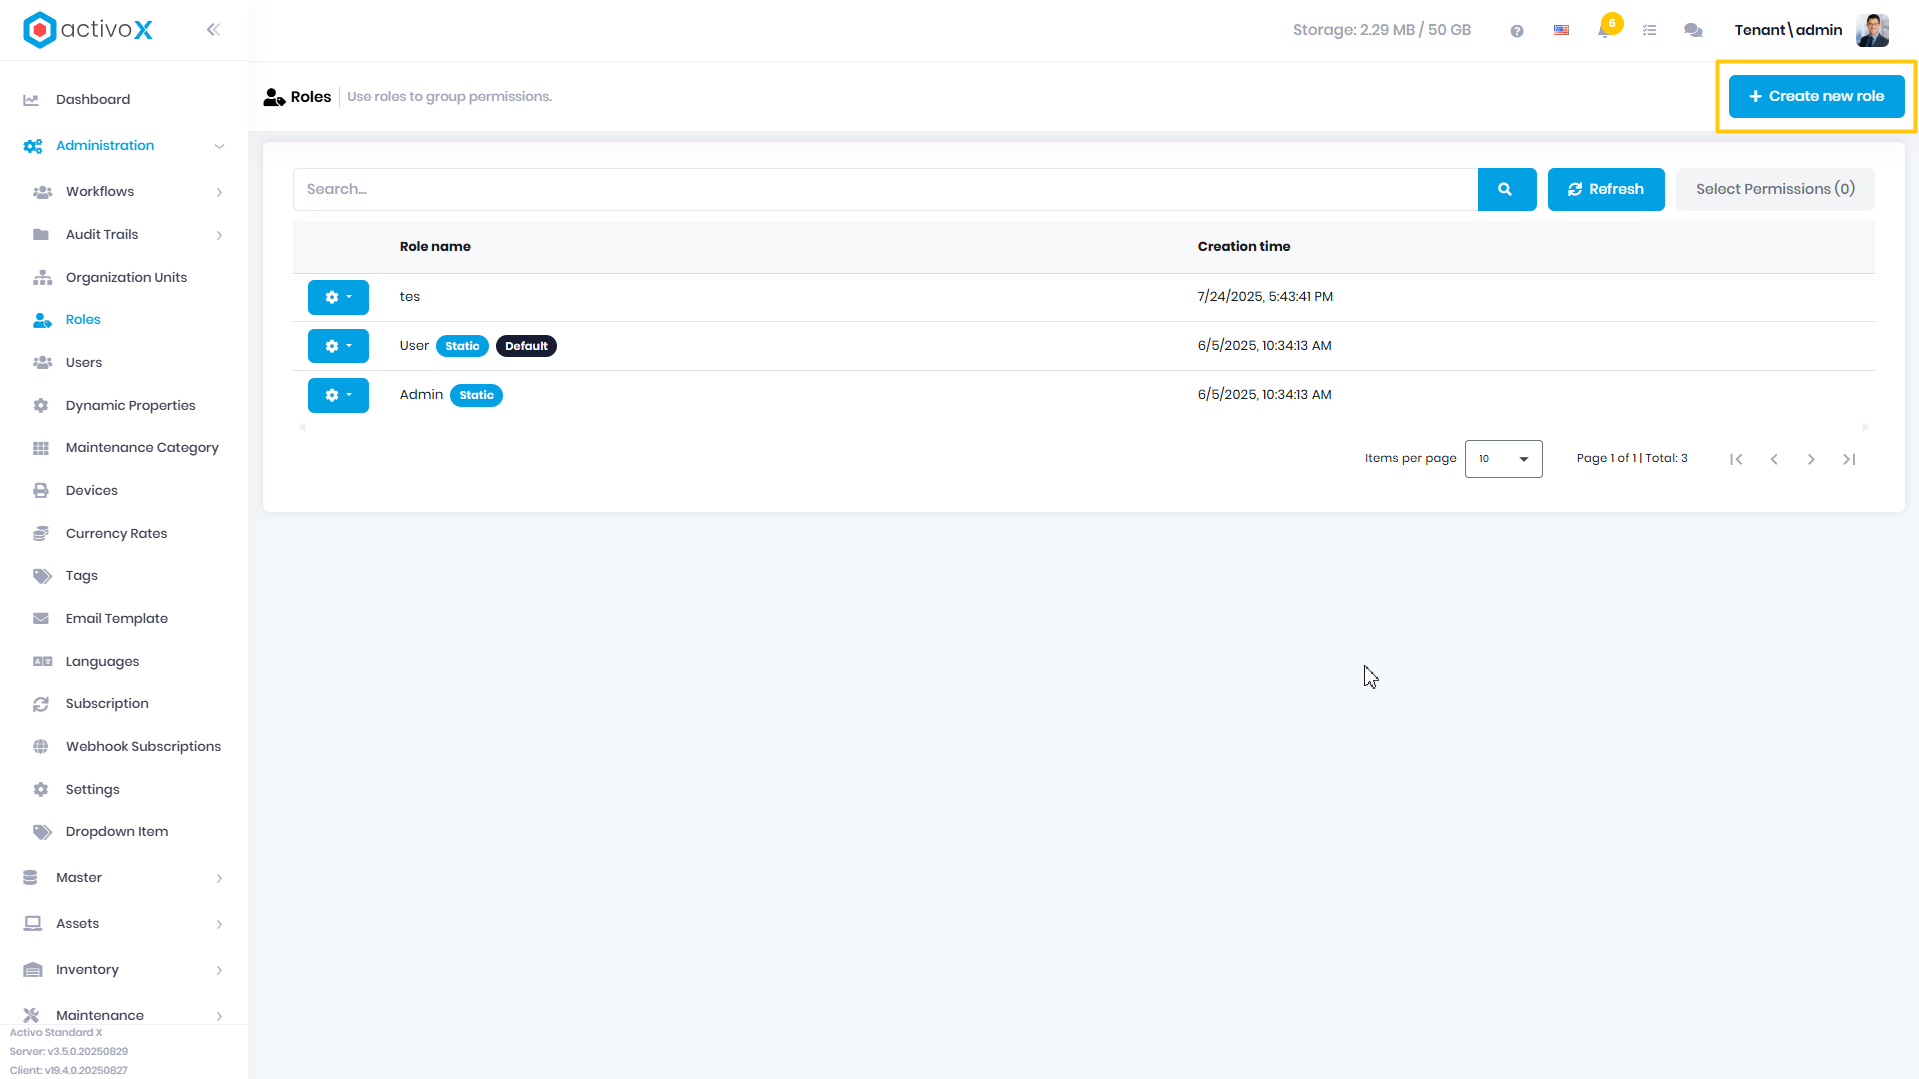Open actions gear for User role

pyautogui.click(x=338, y=346)
